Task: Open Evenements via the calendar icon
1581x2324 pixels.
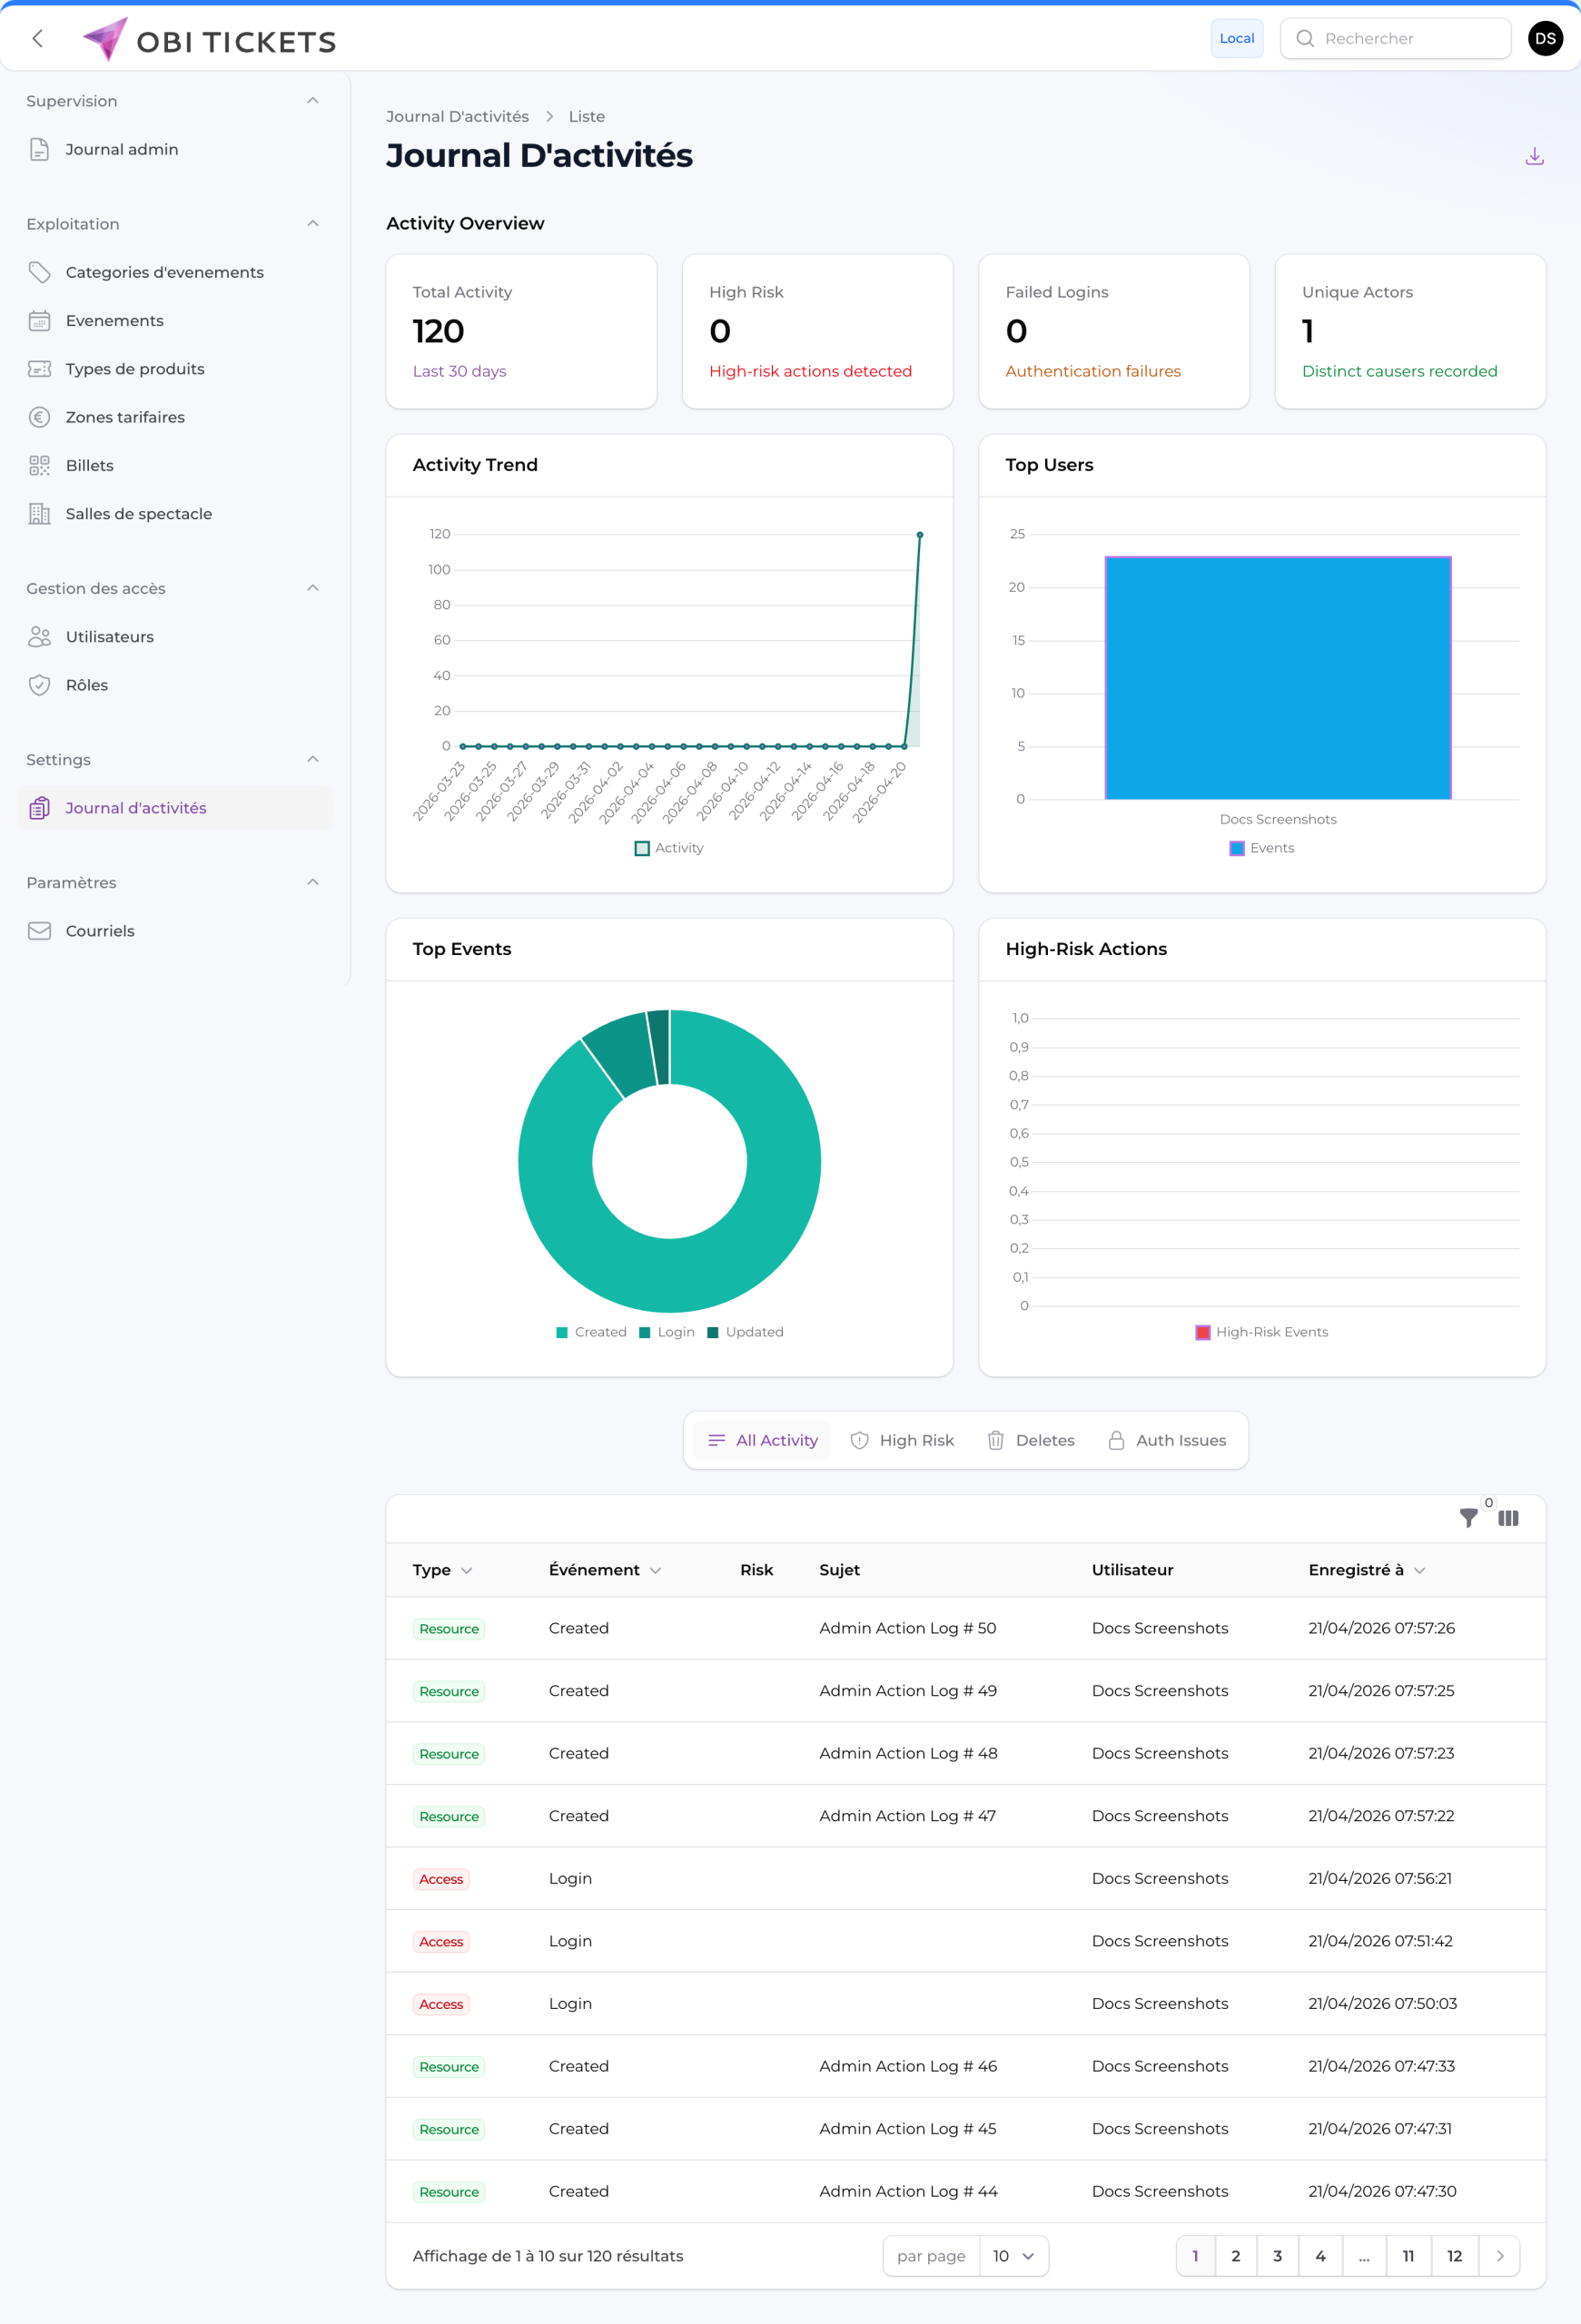Action: [39, 320]
